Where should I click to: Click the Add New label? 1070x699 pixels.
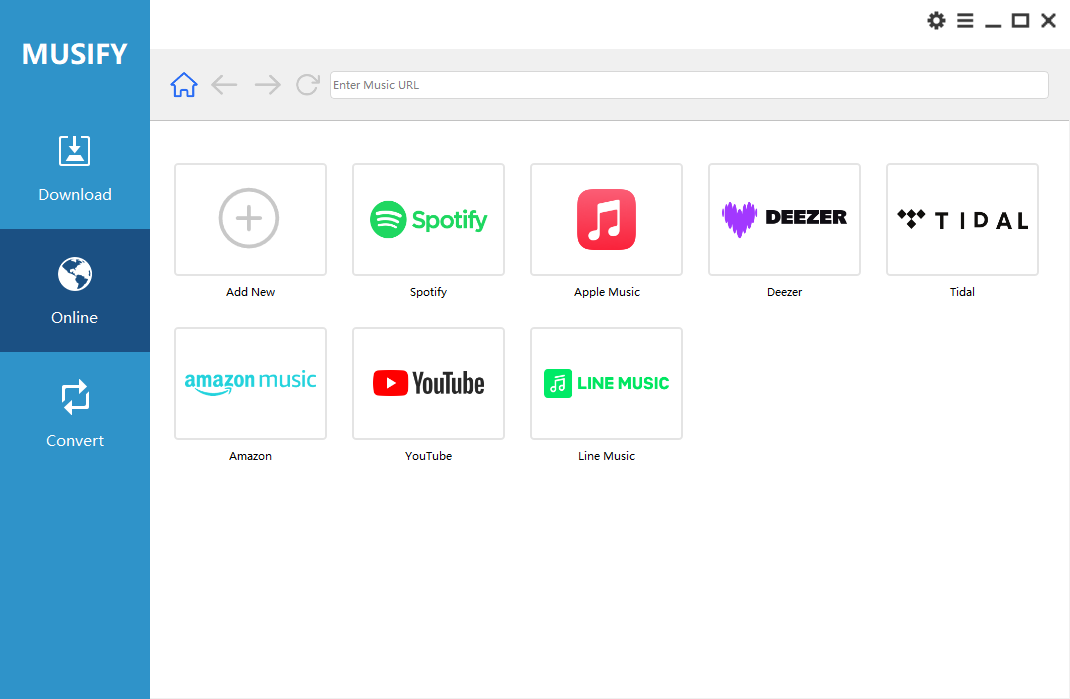250,291
